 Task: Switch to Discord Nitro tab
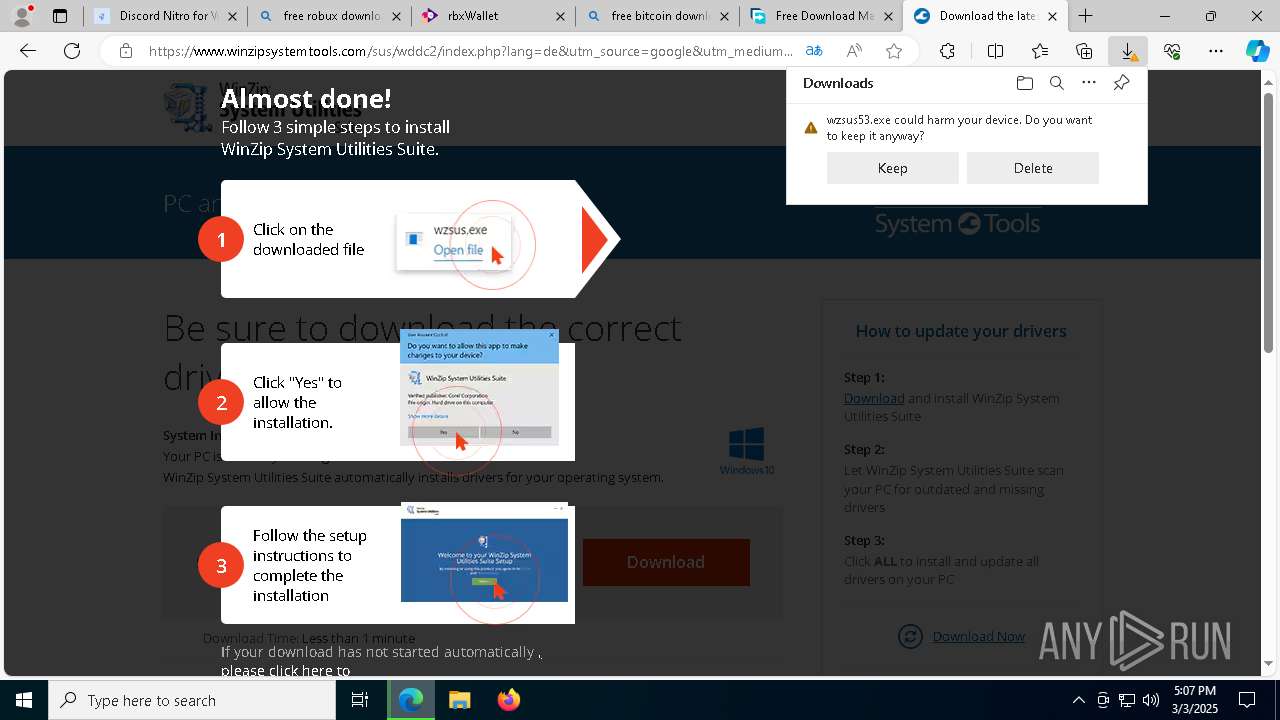(165, 16)
